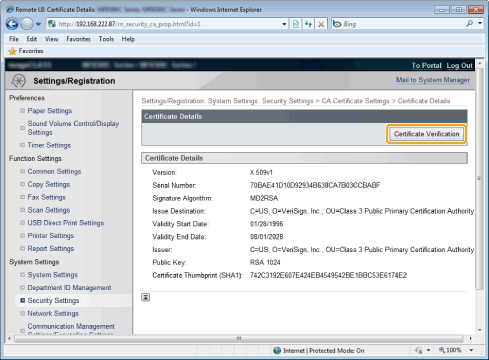Click the Internet zone globe icon
489x360 pixels.
pos(277,351)
